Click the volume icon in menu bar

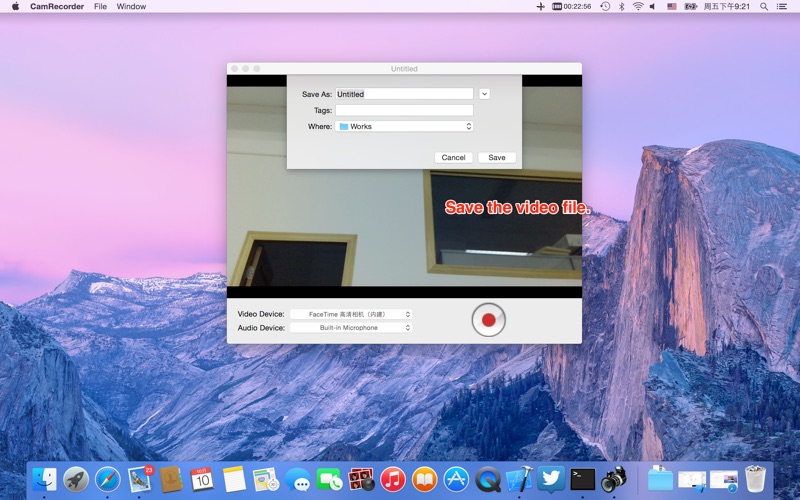click(653, 7)
